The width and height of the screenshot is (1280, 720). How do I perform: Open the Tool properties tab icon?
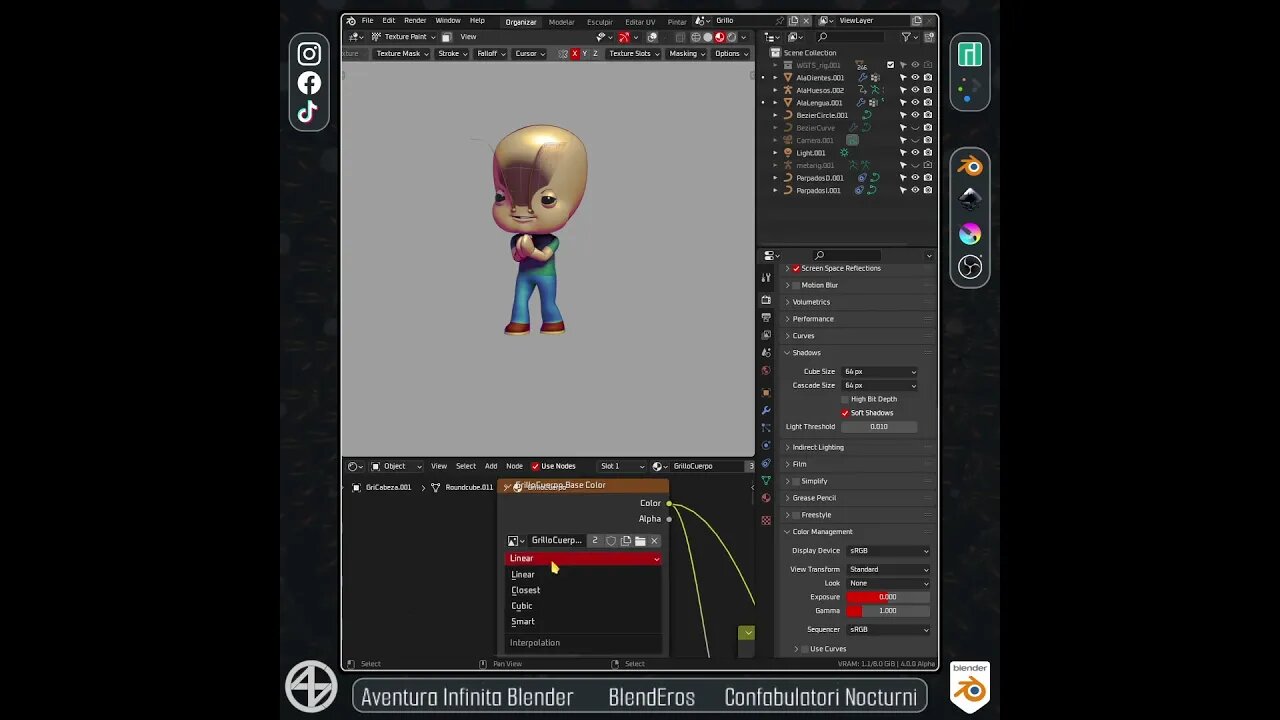766,277
